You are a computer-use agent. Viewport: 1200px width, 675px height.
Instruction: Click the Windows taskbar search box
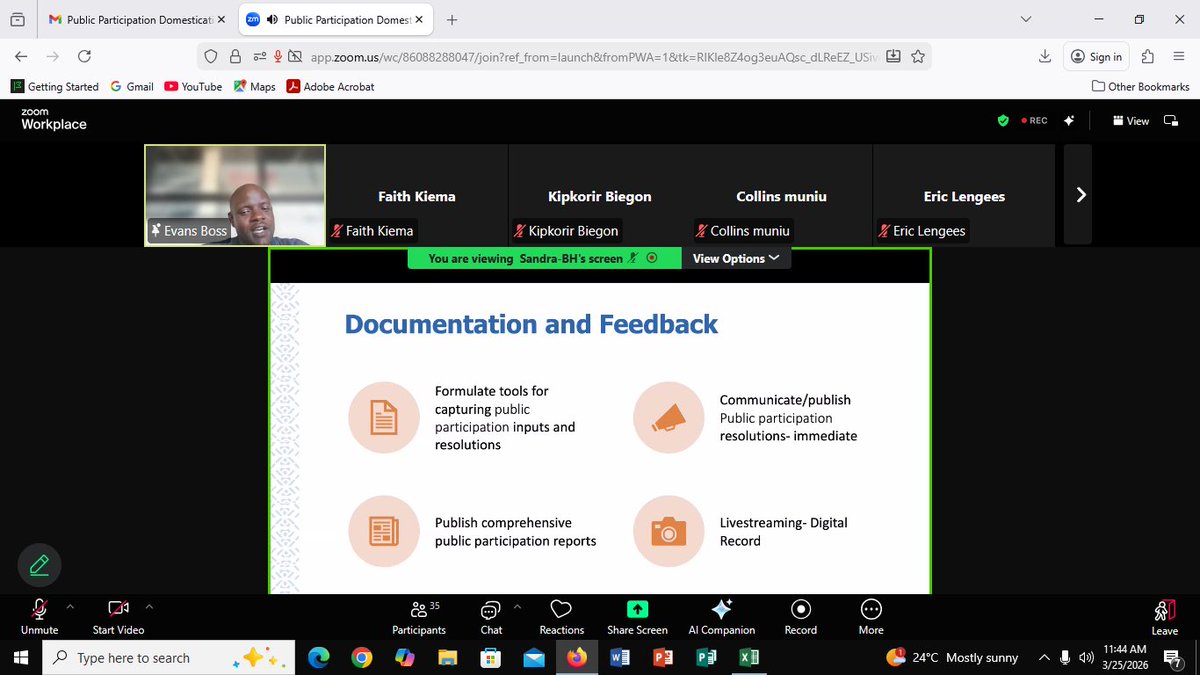170,658
